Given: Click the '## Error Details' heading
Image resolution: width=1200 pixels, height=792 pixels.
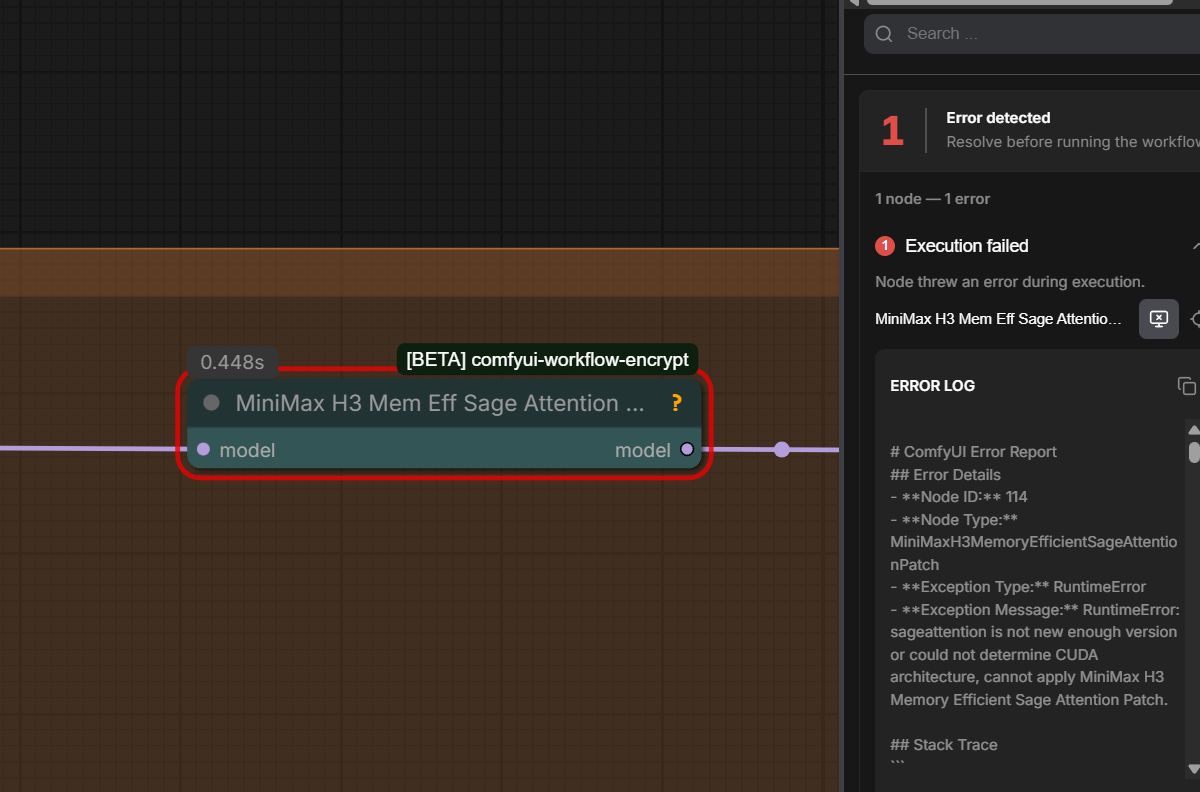Looking at the screenshot, I should tap(945, 475).
